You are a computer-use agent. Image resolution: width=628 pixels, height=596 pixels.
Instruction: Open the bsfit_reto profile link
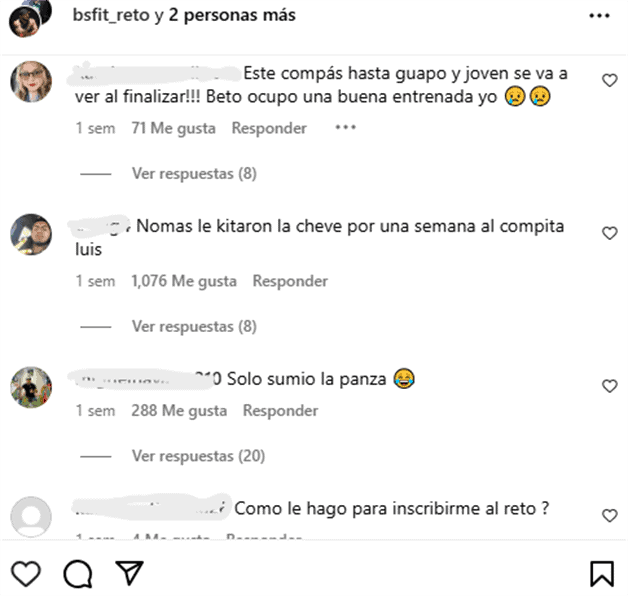click(111, 16)
